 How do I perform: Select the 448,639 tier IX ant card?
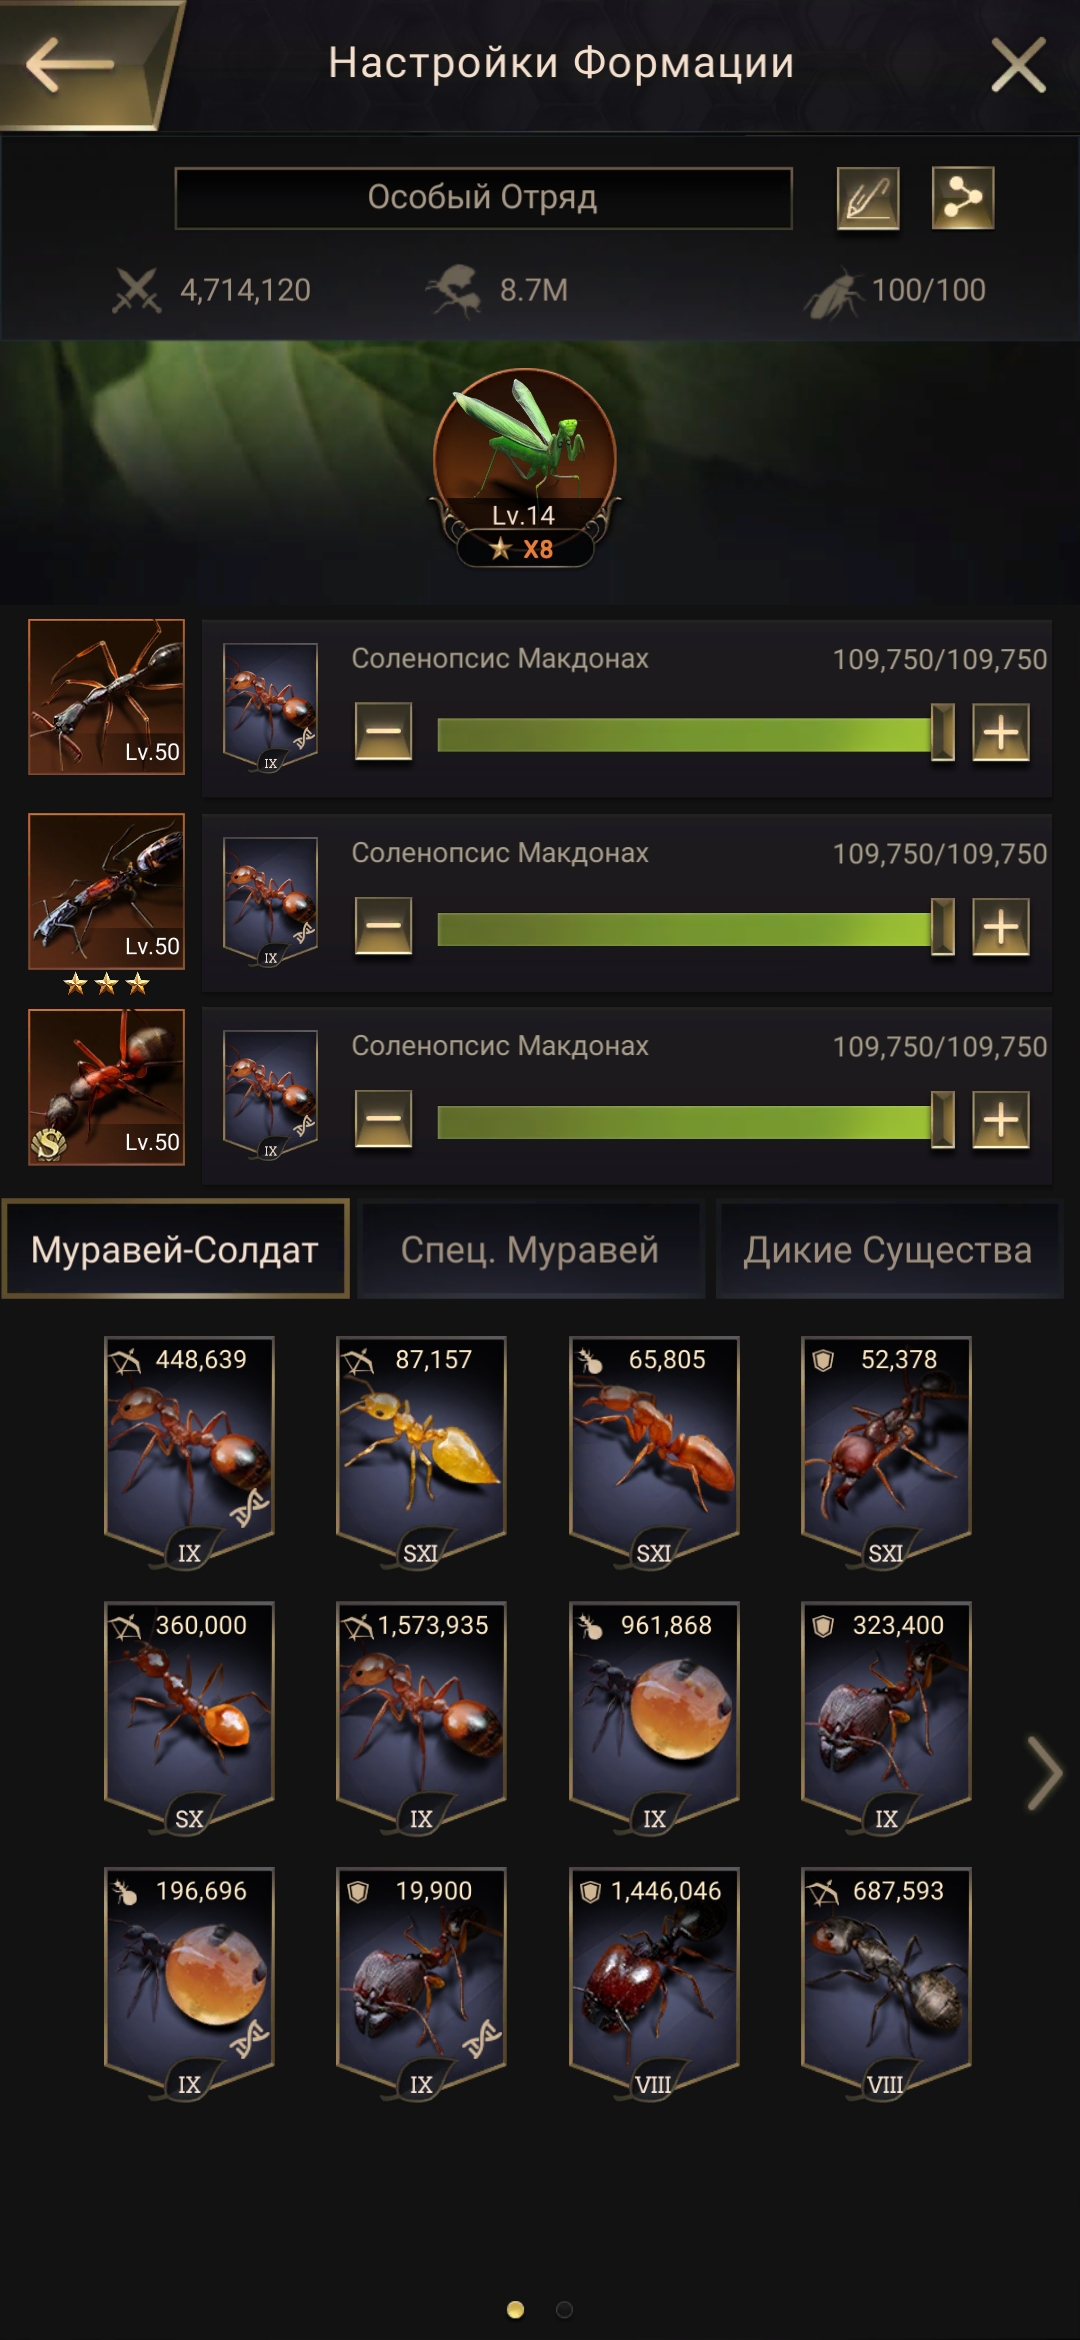click(189, 1452)
